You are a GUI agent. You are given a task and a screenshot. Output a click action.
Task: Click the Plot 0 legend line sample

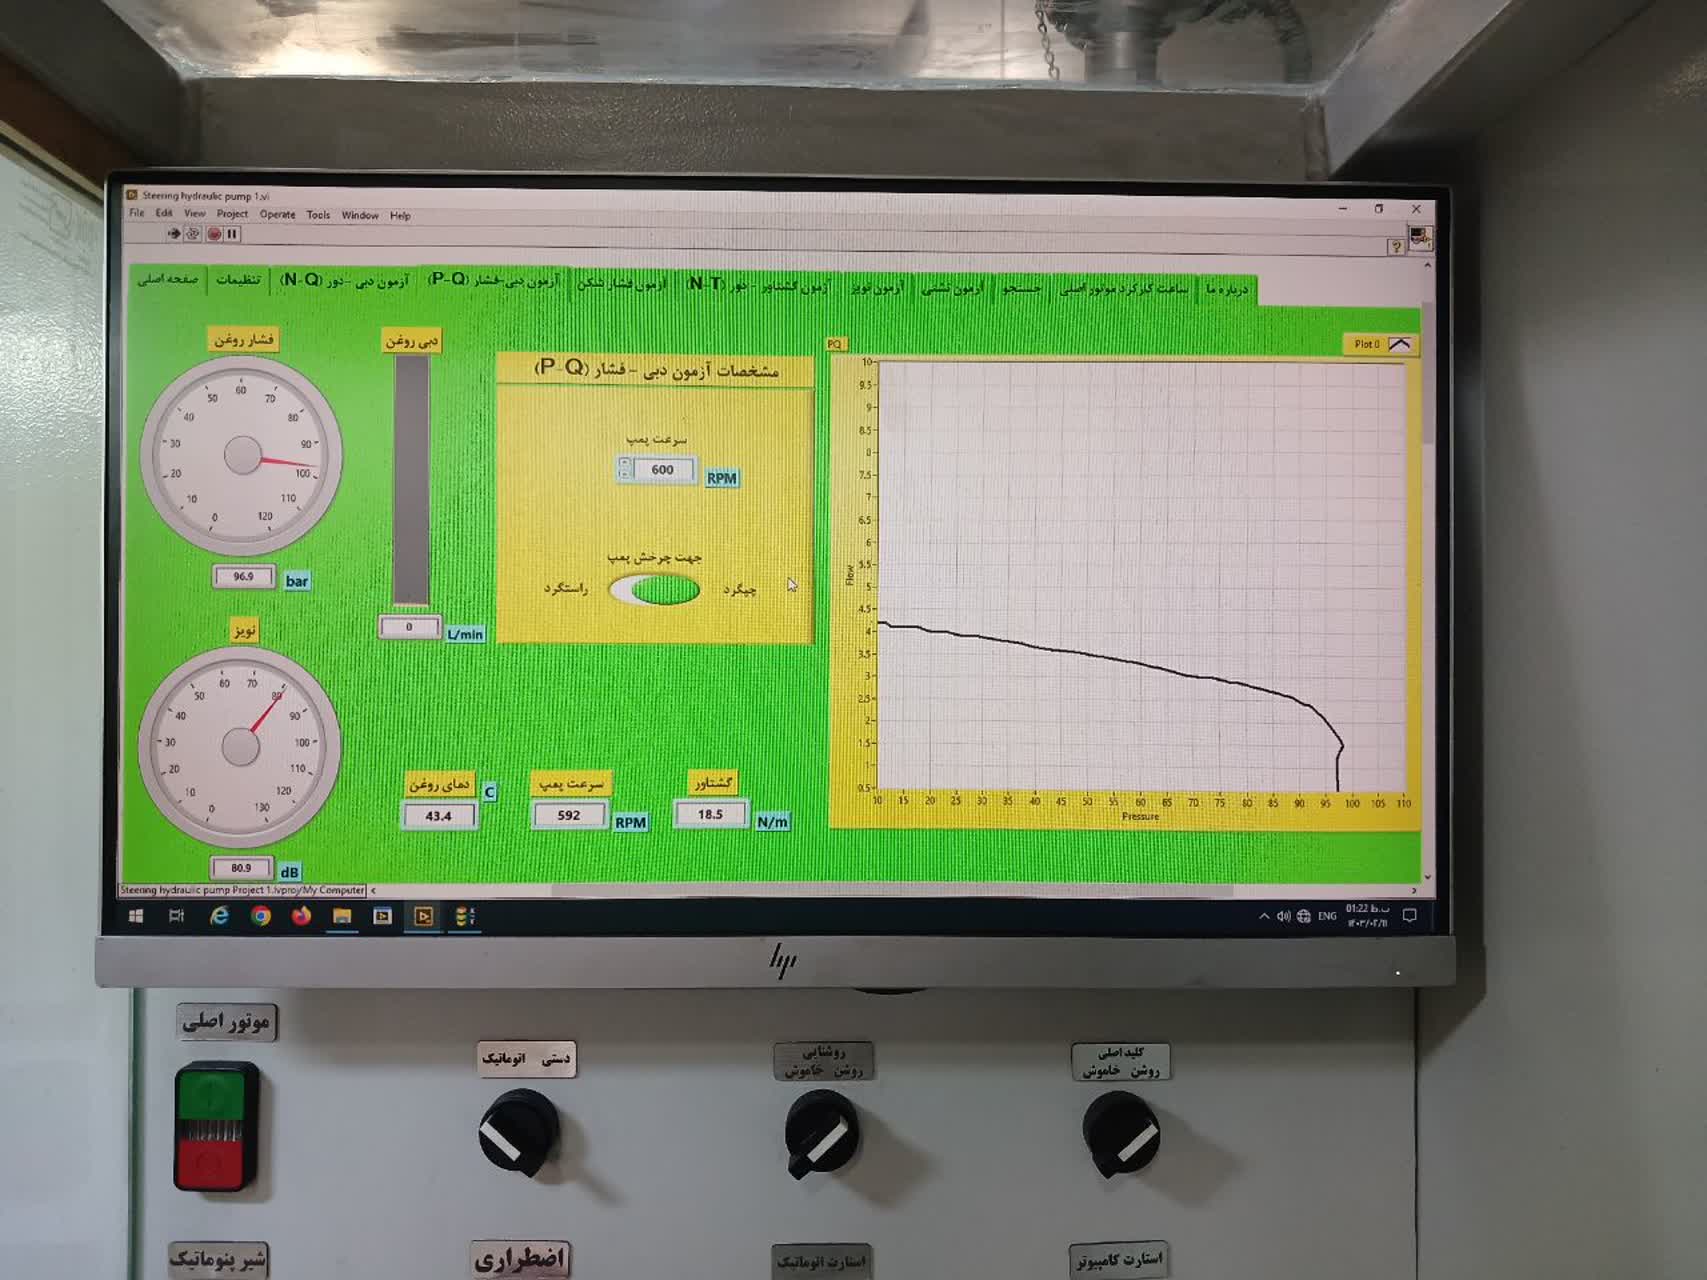click(x=1400, y=344)
